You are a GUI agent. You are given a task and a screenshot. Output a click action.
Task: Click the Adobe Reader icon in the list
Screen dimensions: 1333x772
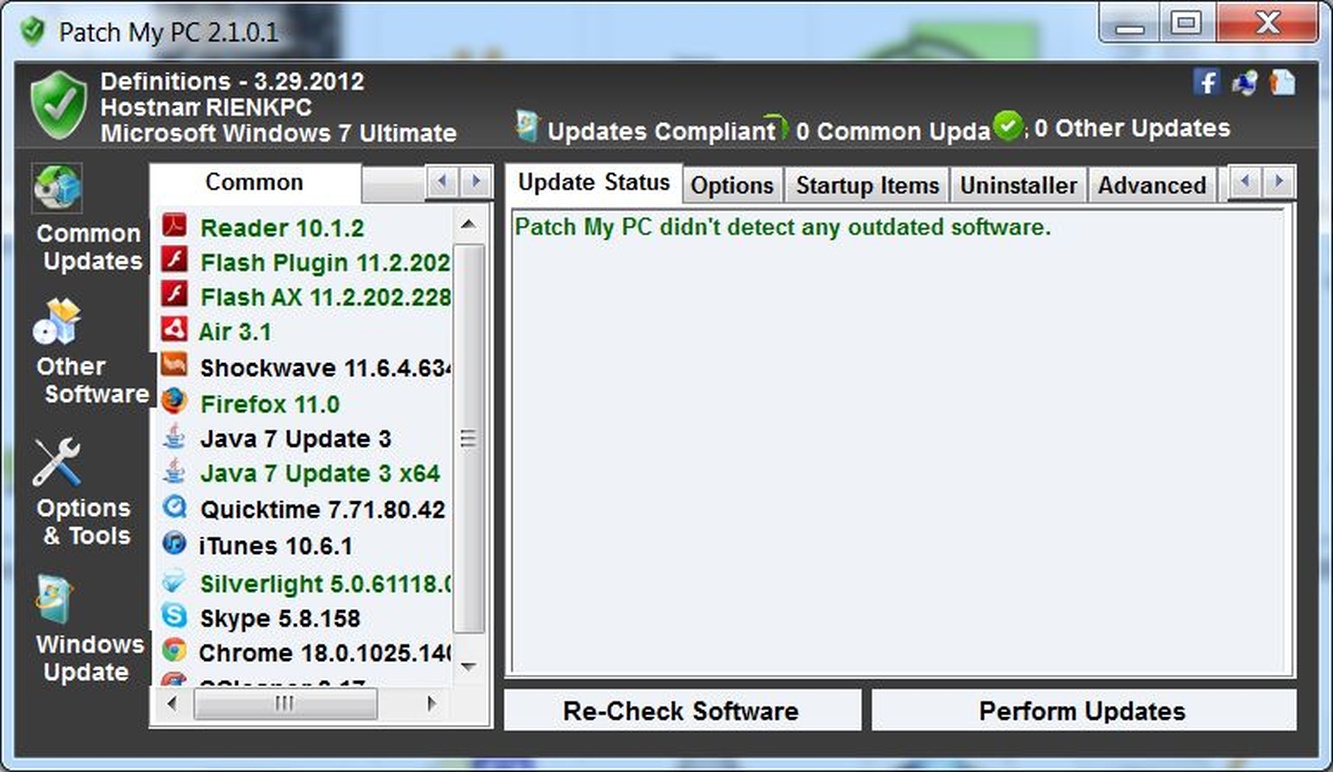pos(174,226)
